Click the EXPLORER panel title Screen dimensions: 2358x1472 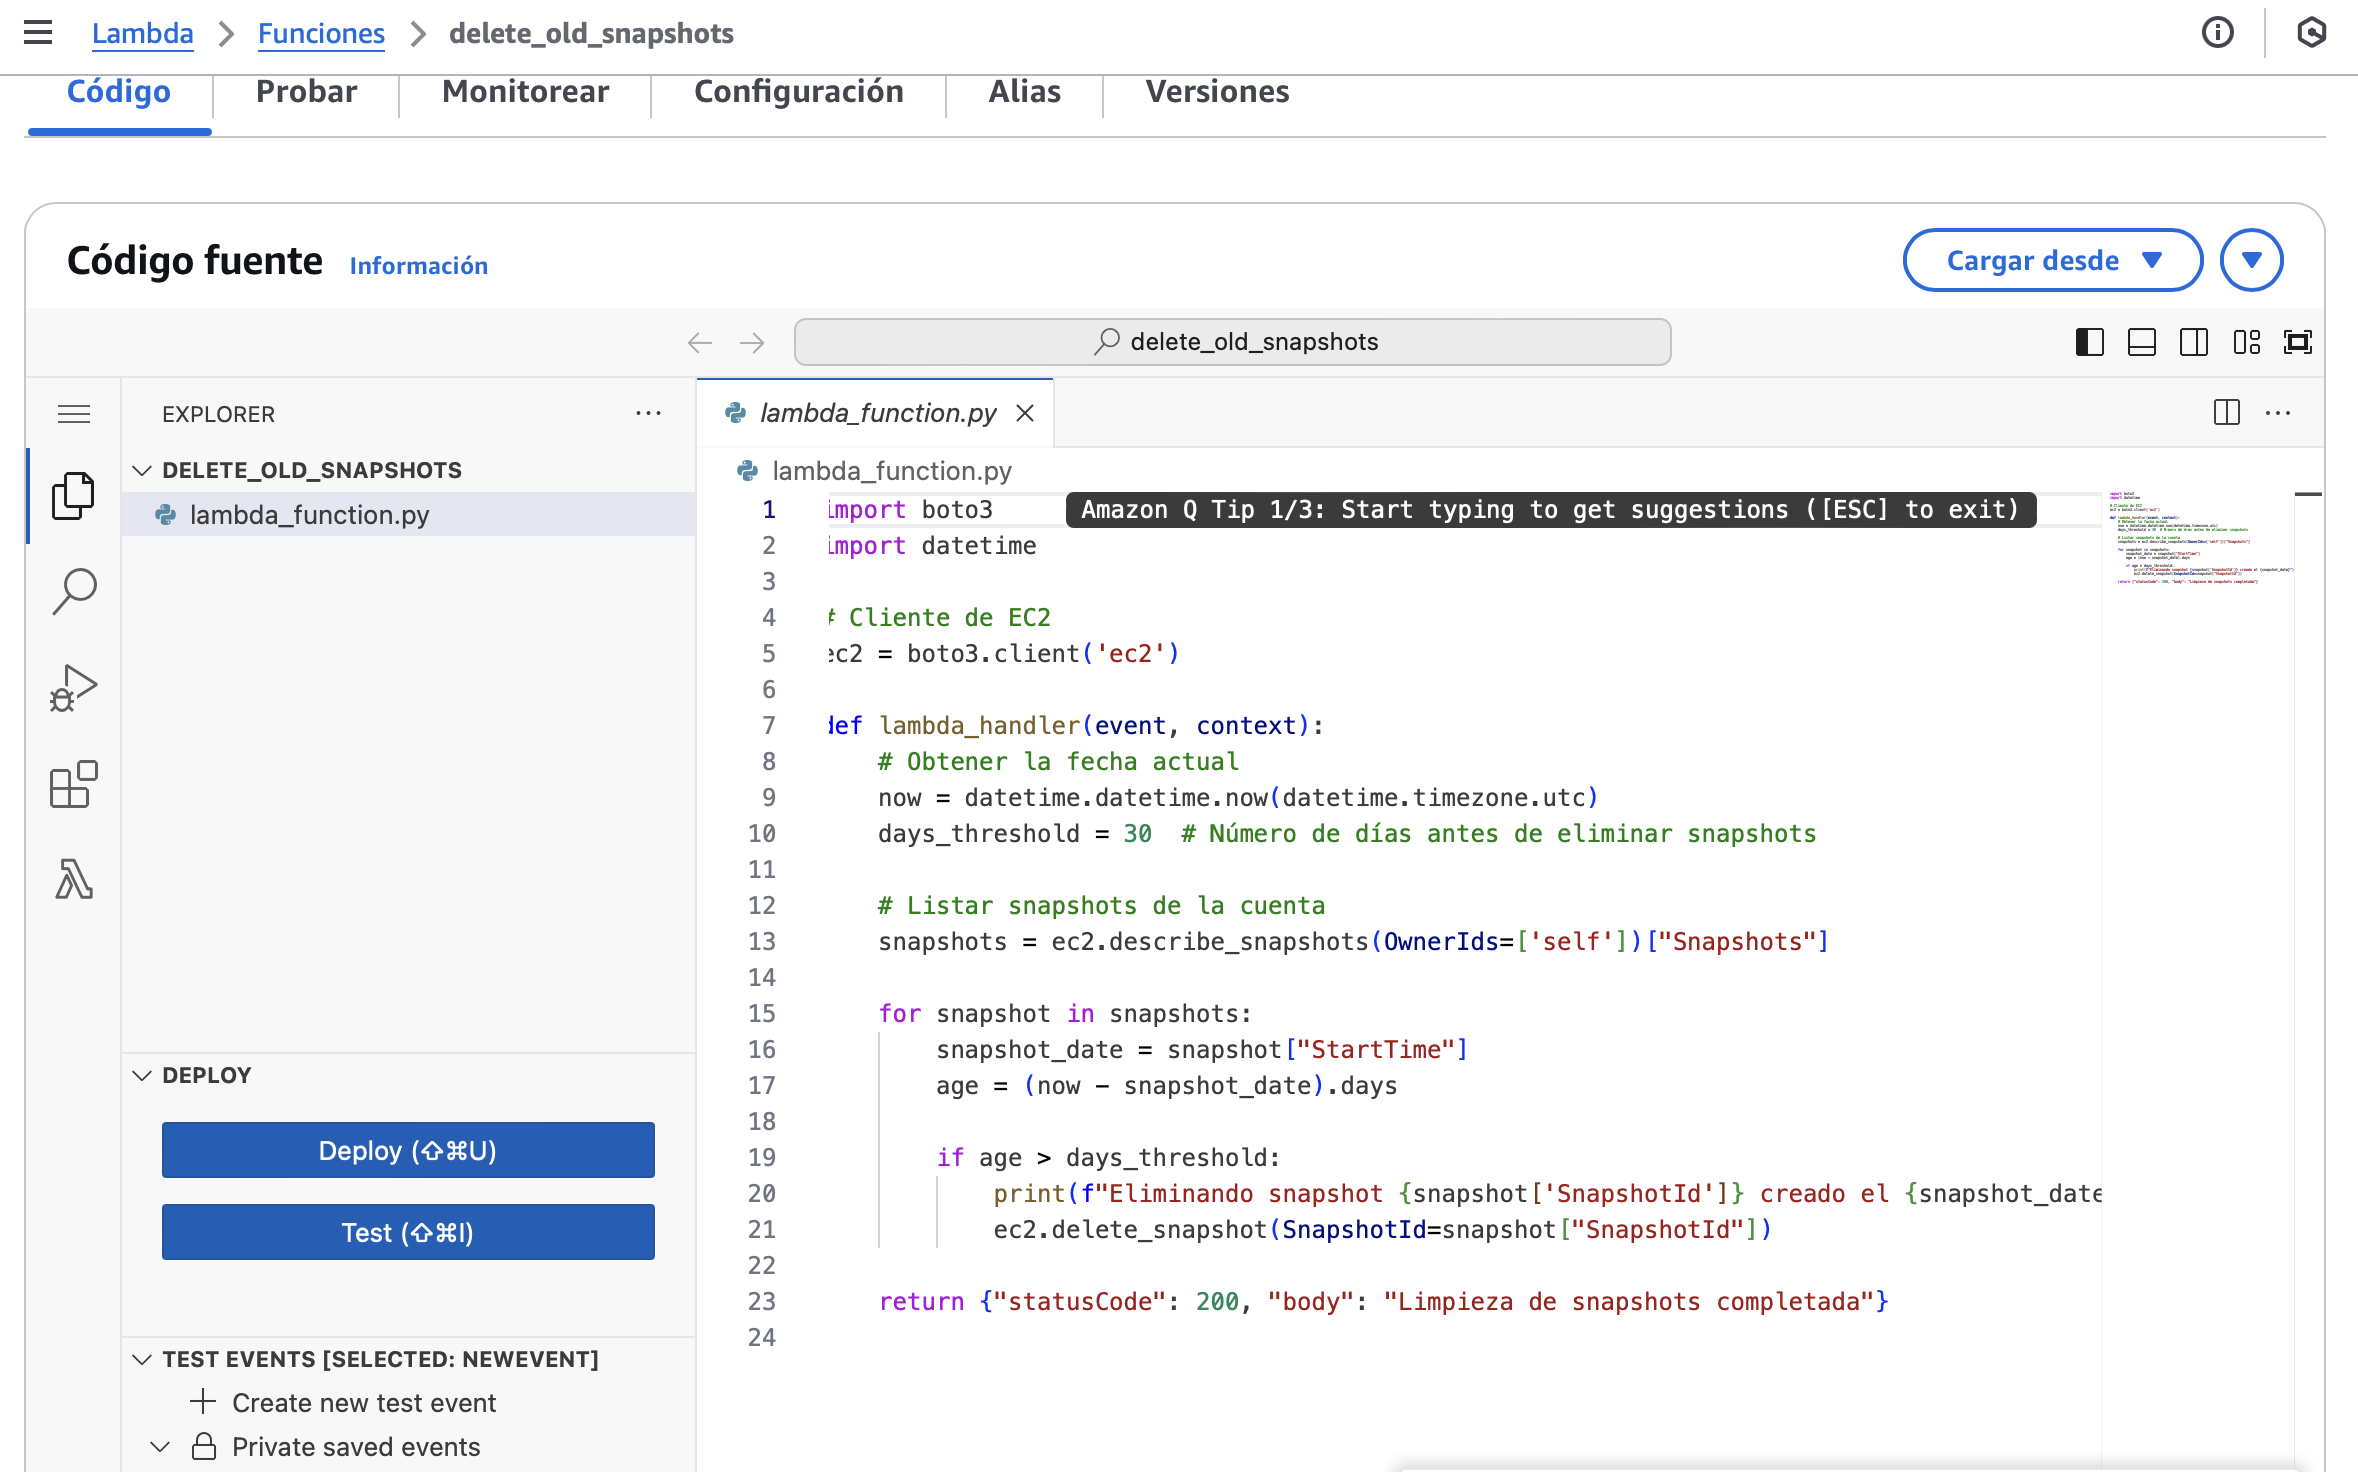pos(218,414)
